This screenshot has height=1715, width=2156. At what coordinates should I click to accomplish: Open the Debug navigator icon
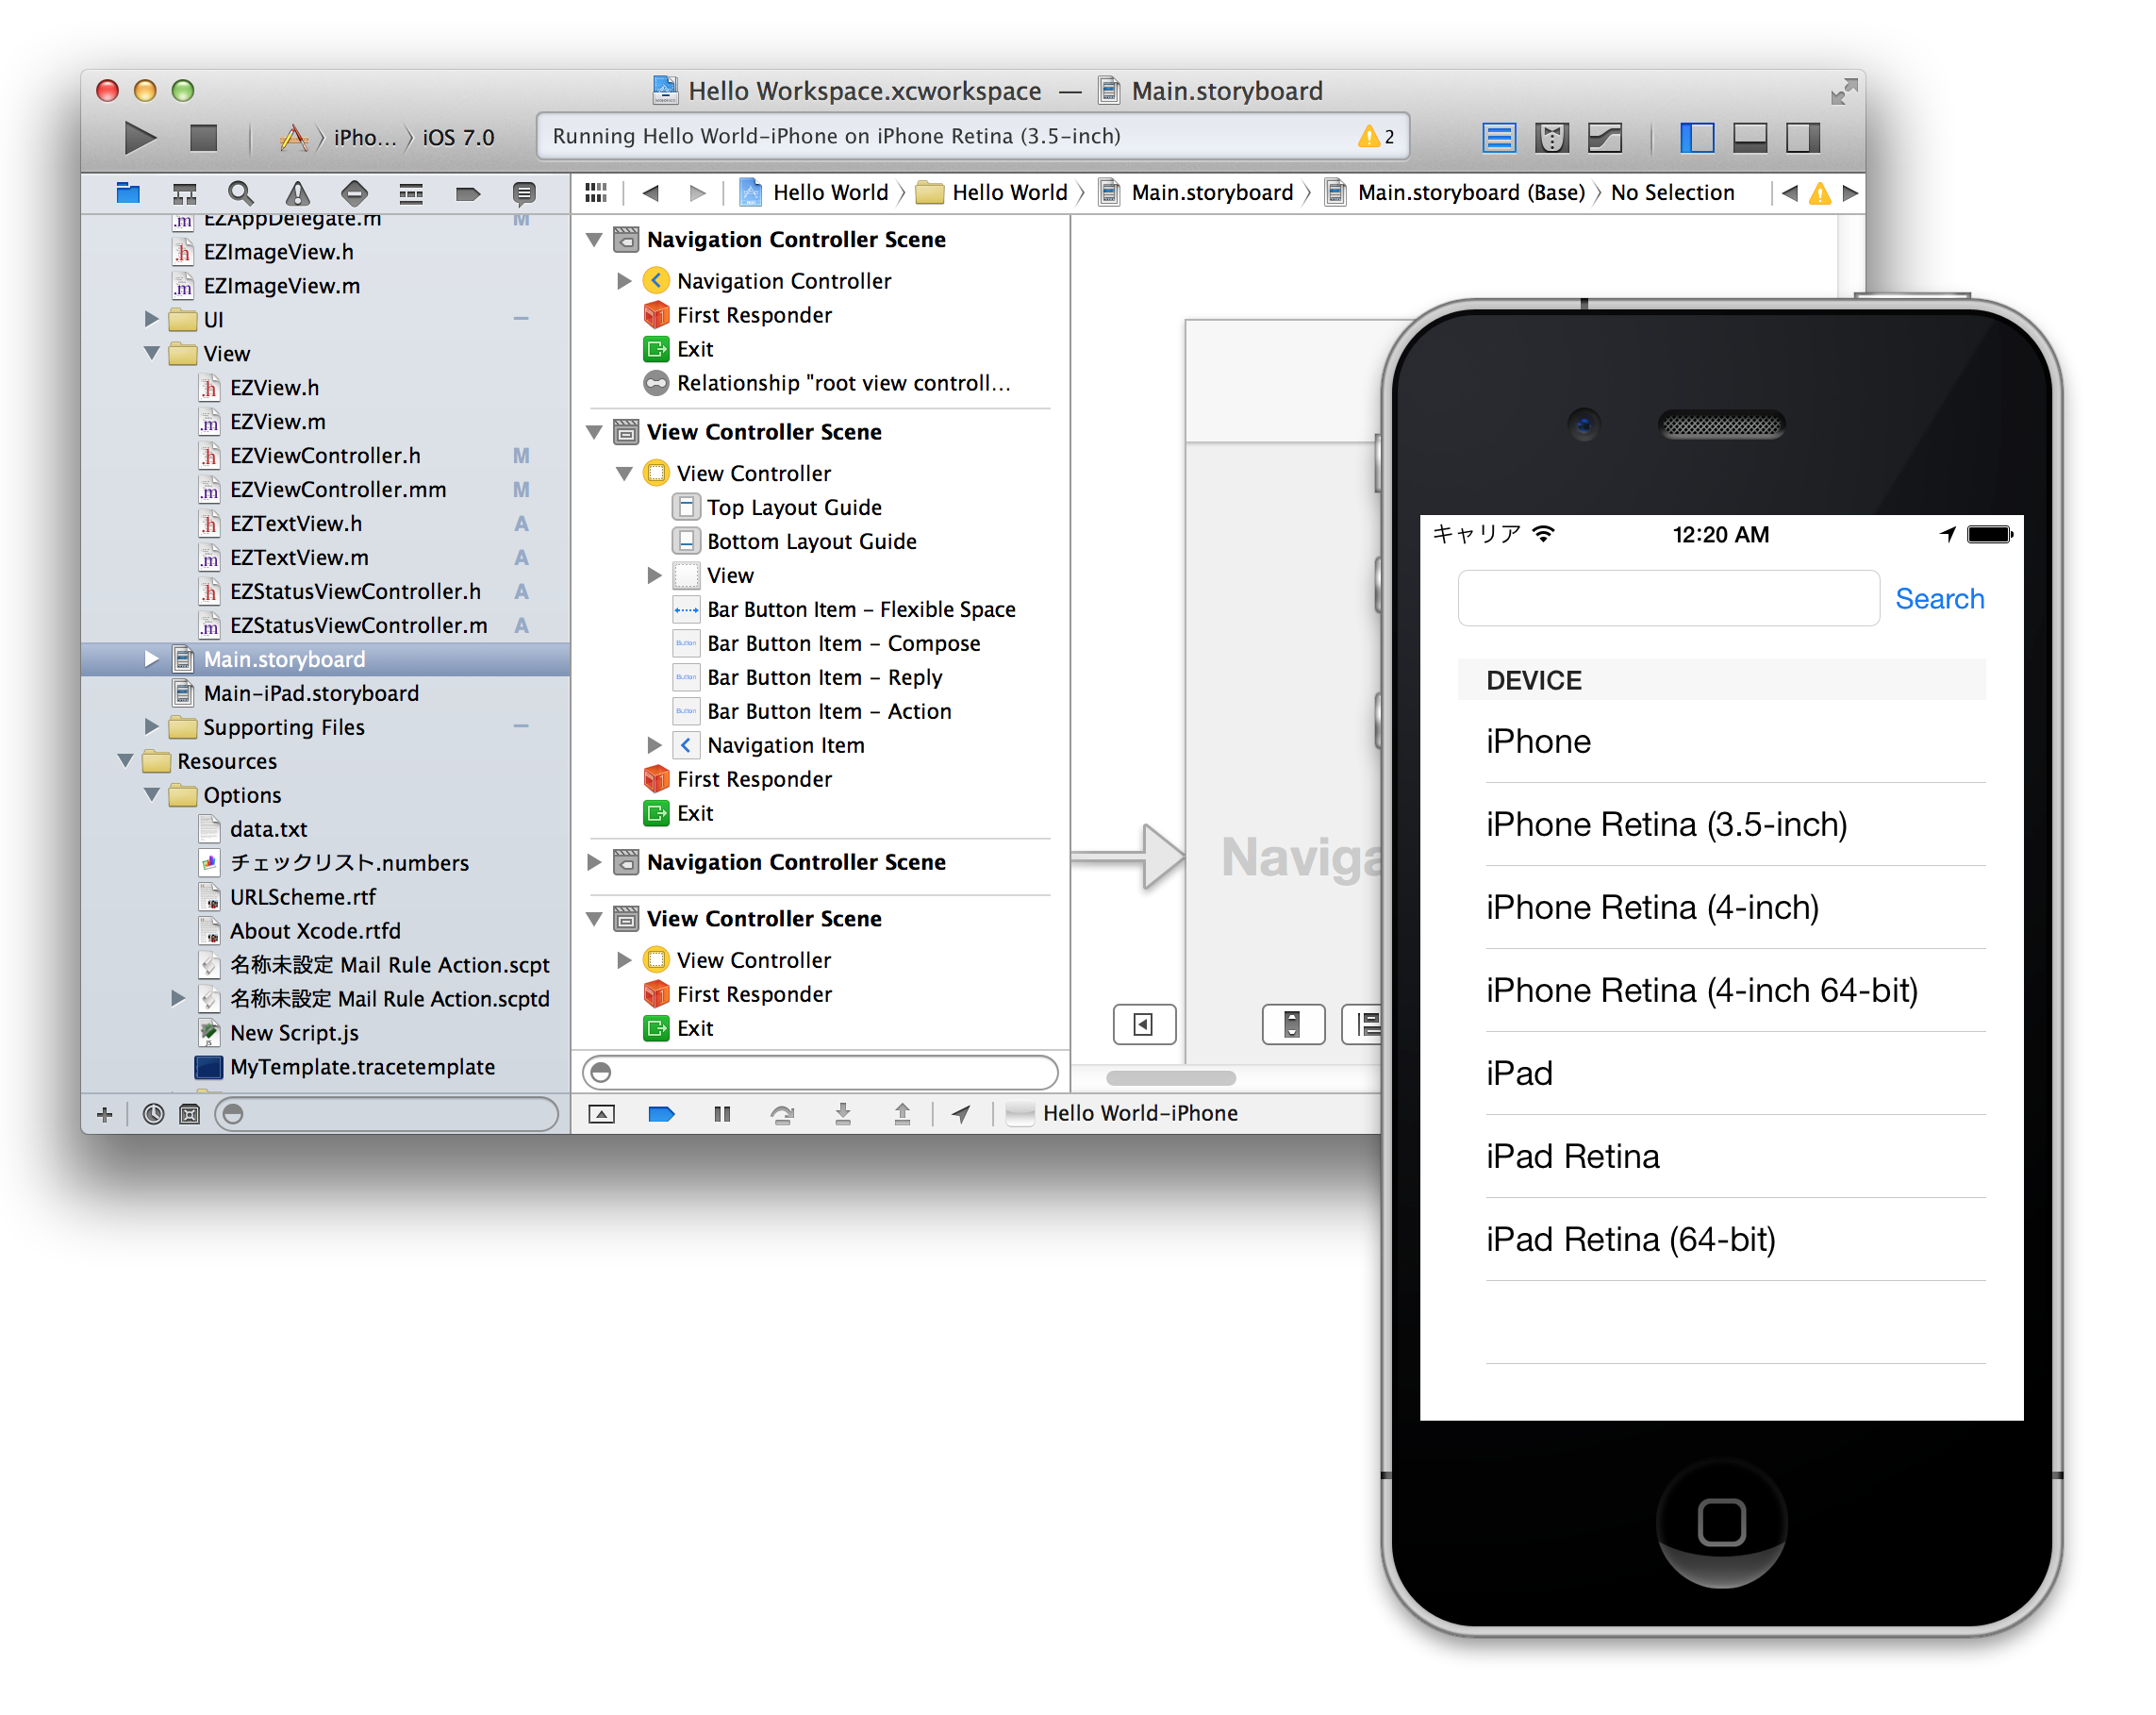coord(411,193)
